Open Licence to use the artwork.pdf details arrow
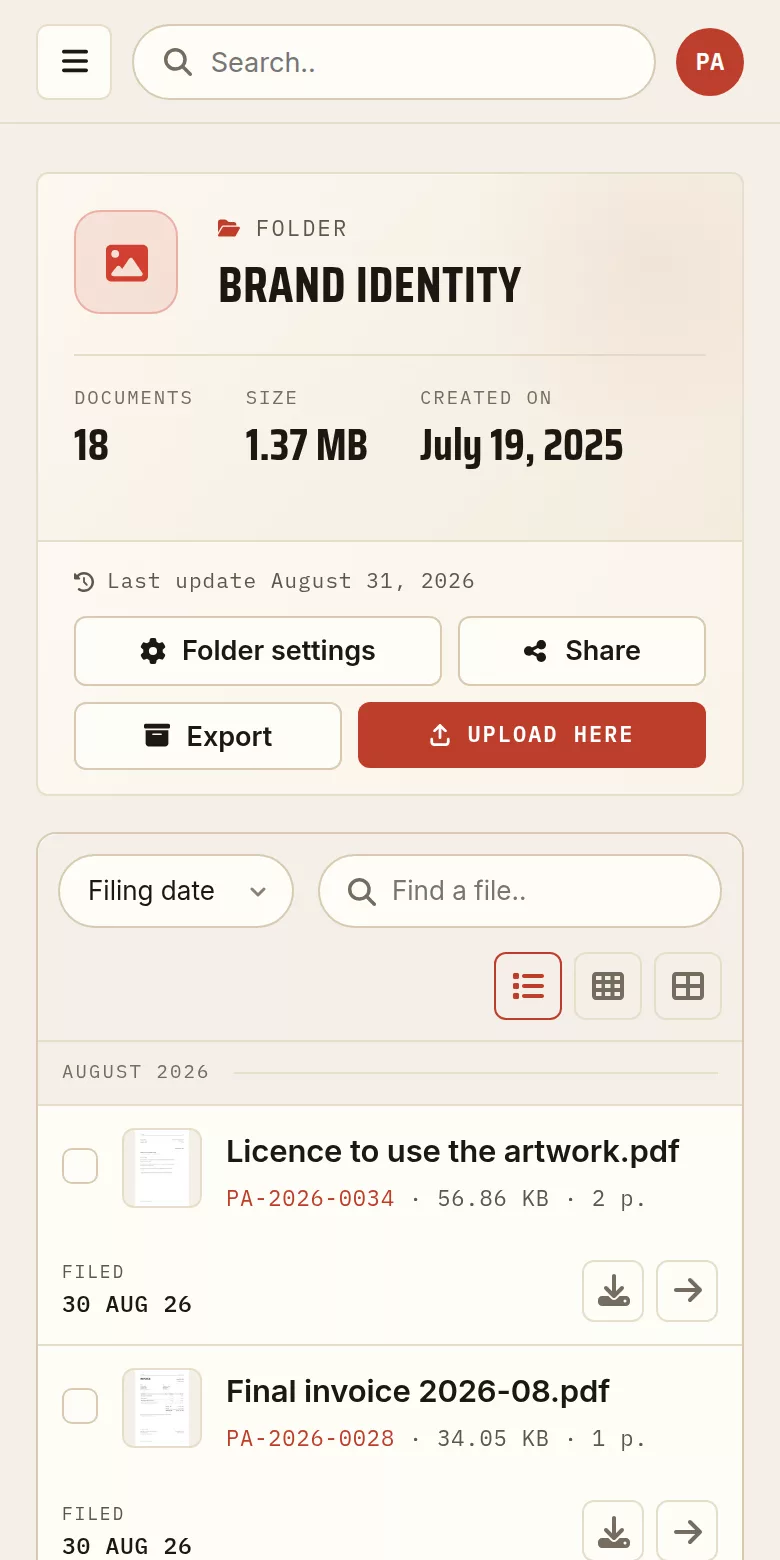 point(687,1291)
